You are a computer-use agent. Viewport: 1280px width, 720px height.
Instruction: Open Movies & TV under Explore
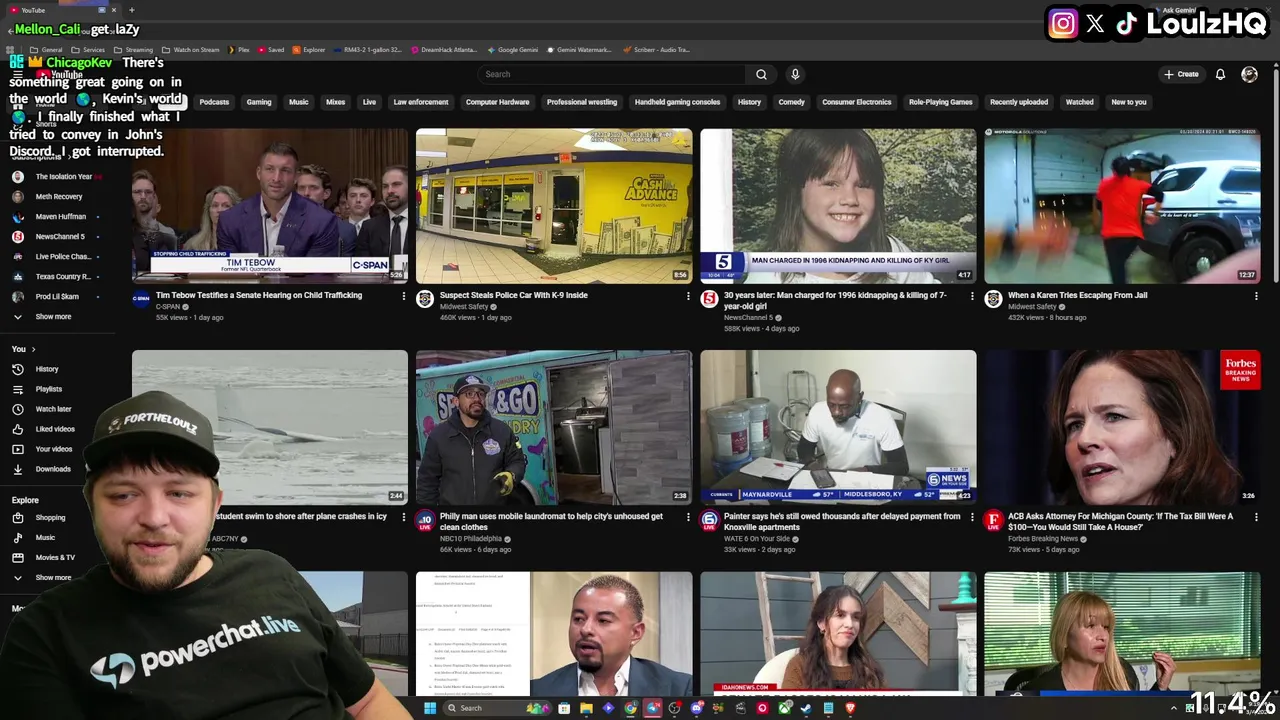tap(55, 558)
